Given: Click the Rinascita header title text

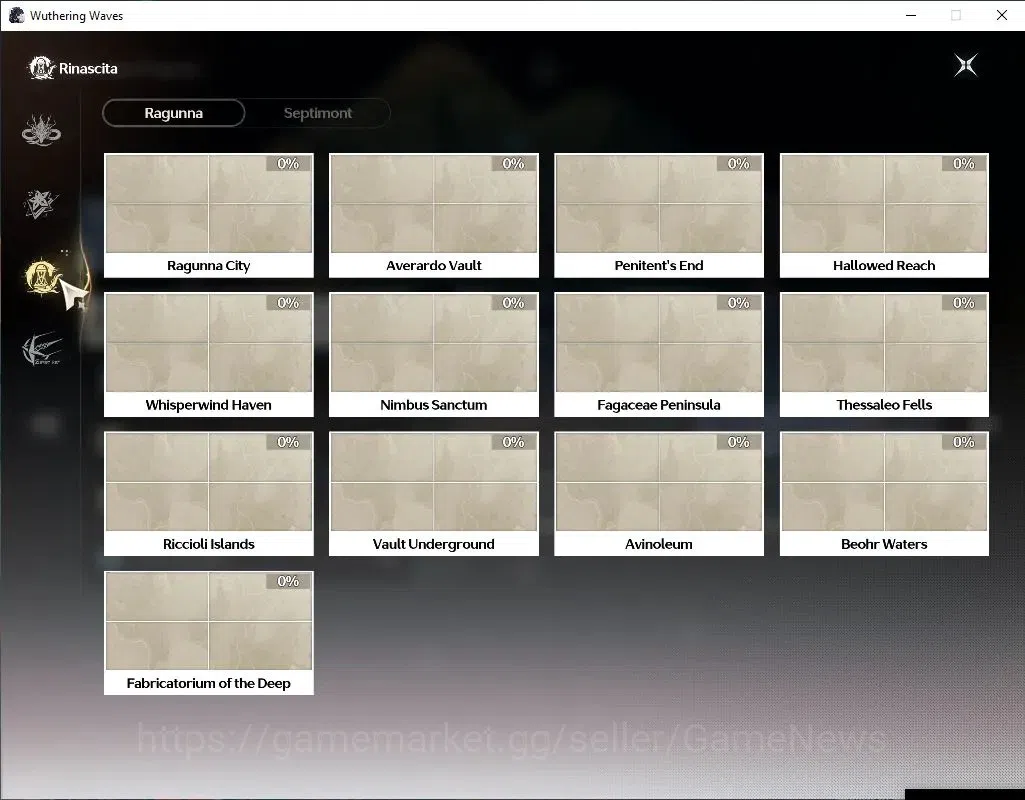Looking at the screenshot, I should tap(88, 69).
